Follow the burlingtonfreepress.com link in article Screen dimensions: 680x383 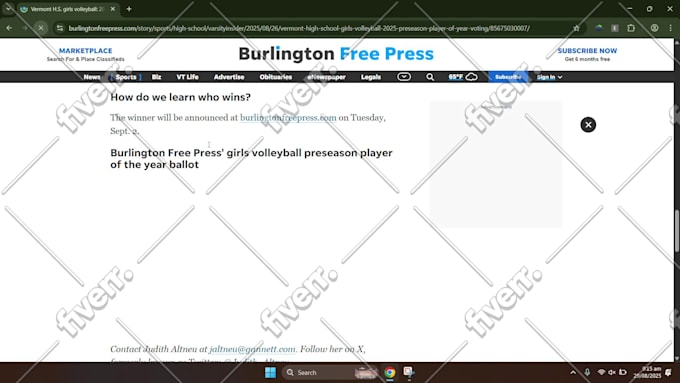[x=288, y=118]
